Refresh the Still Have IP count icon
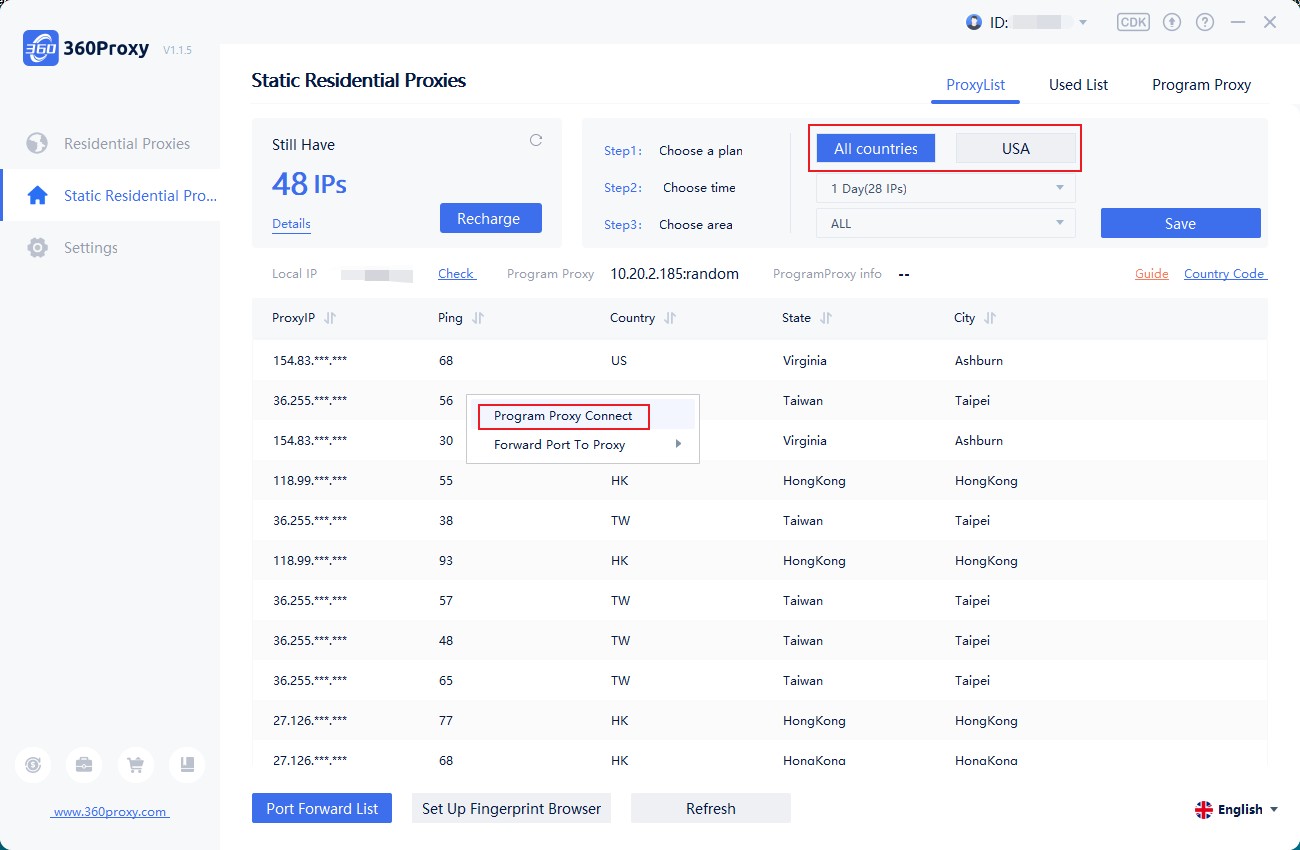This screenshot has width=1300, height=850. (536, 140)
